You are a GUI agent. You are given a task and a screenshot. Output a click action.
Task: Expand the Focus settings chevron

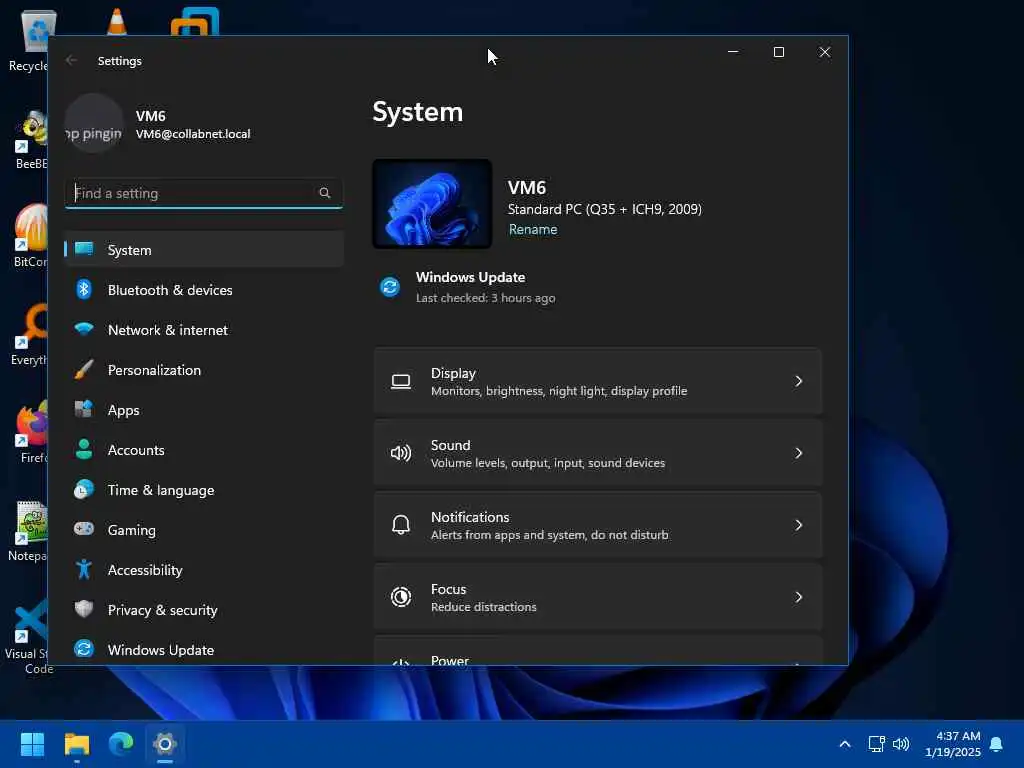(x=799, y=597)
